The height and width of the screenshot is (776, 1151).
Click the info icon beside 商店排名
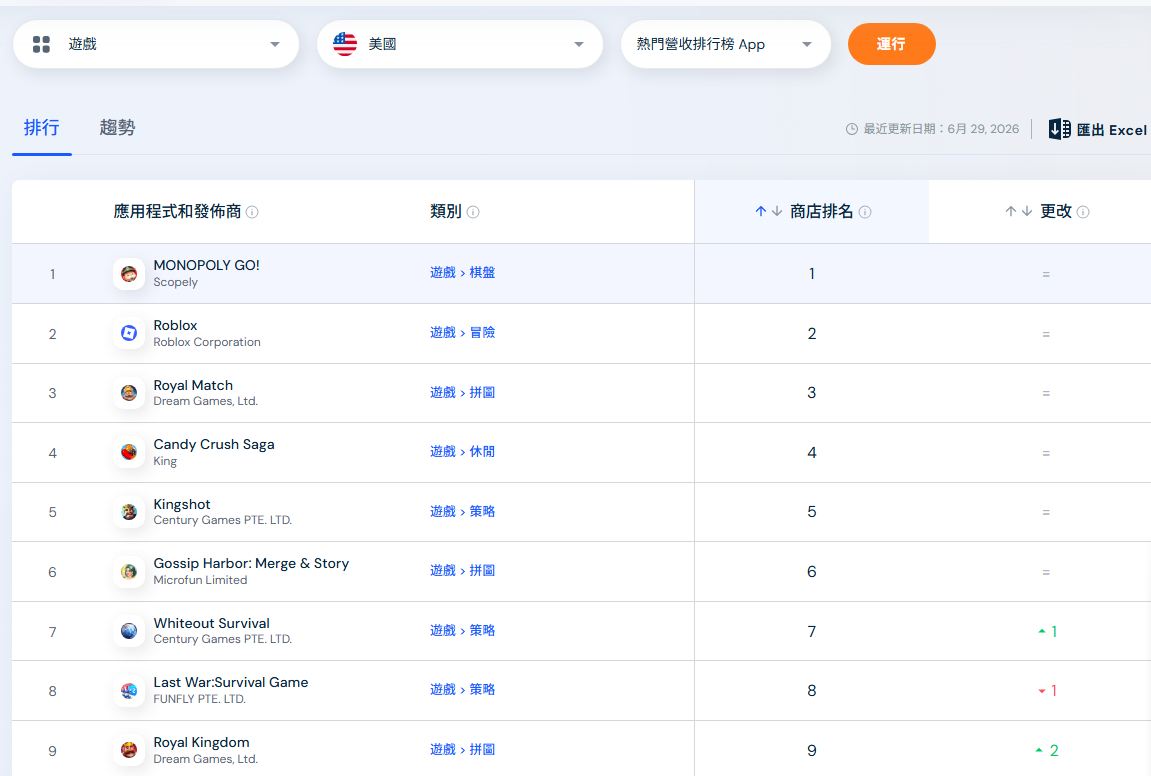[865, 212]
